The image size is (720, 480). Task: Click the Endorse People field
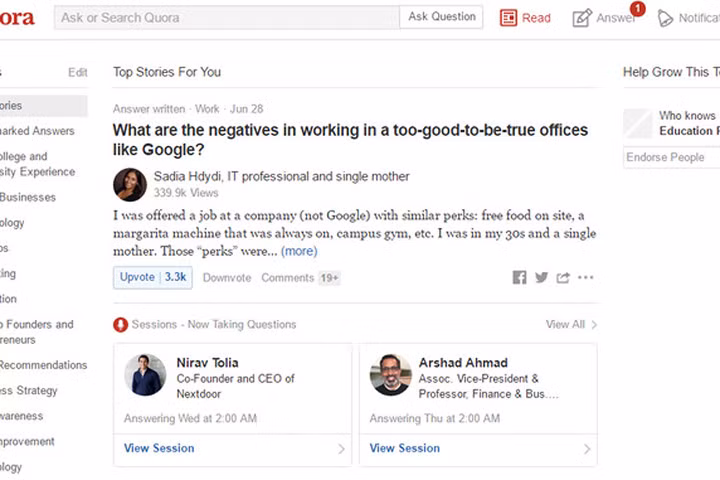672,158
